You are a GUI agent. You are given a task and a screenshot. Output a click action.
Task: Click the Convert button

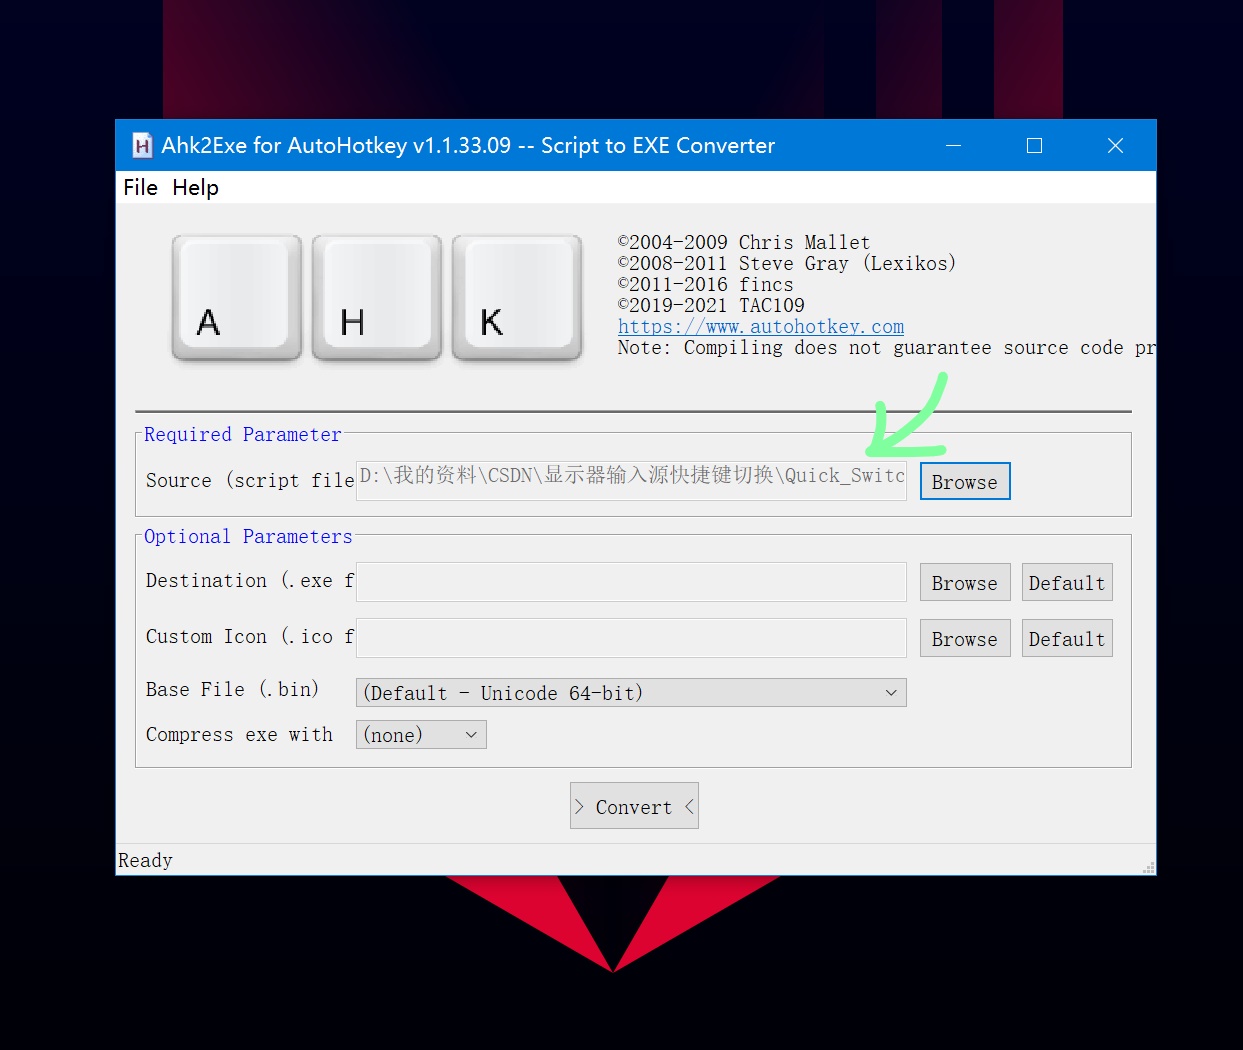(634, 806)
